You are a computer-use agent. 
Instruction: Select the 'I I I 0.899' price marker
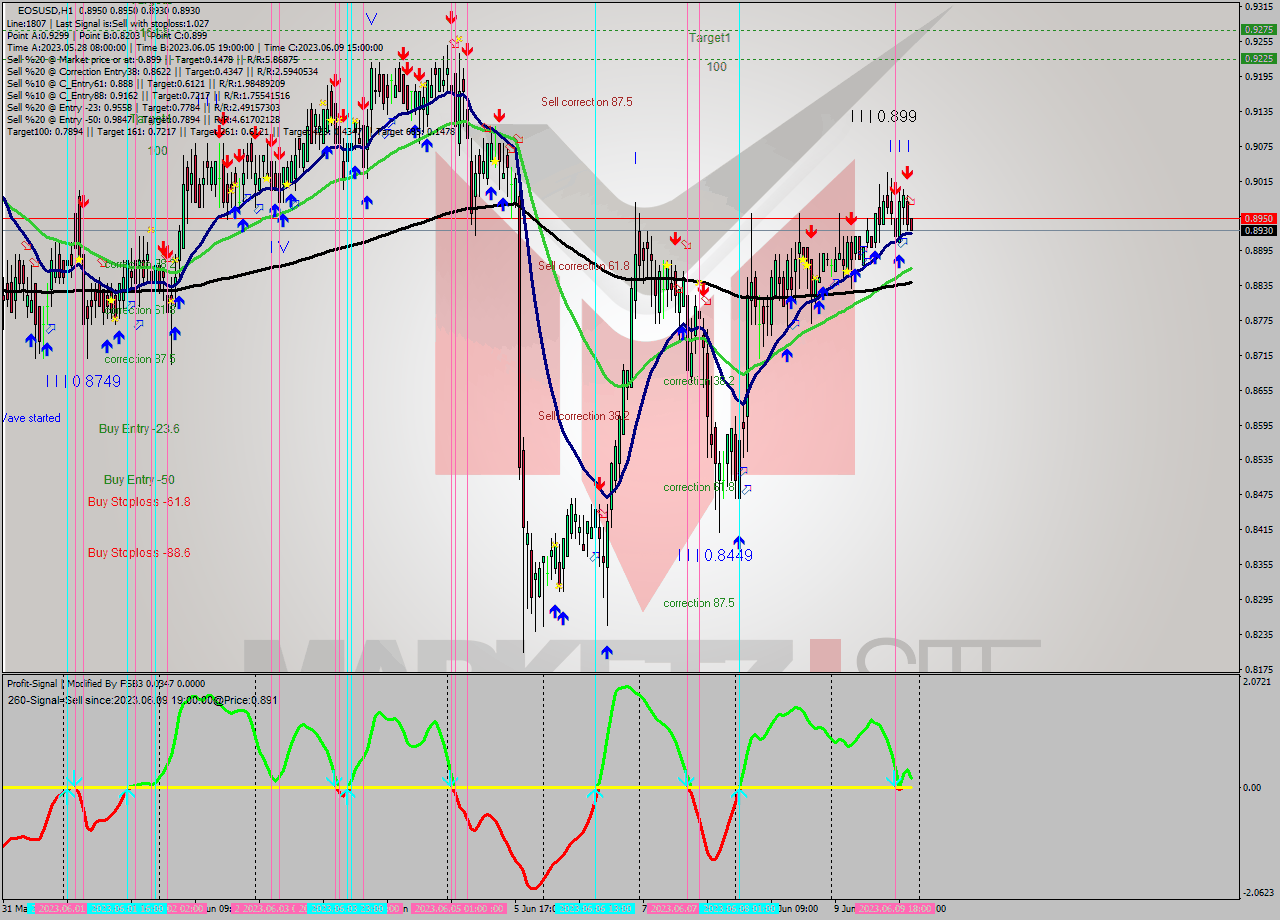883,116
